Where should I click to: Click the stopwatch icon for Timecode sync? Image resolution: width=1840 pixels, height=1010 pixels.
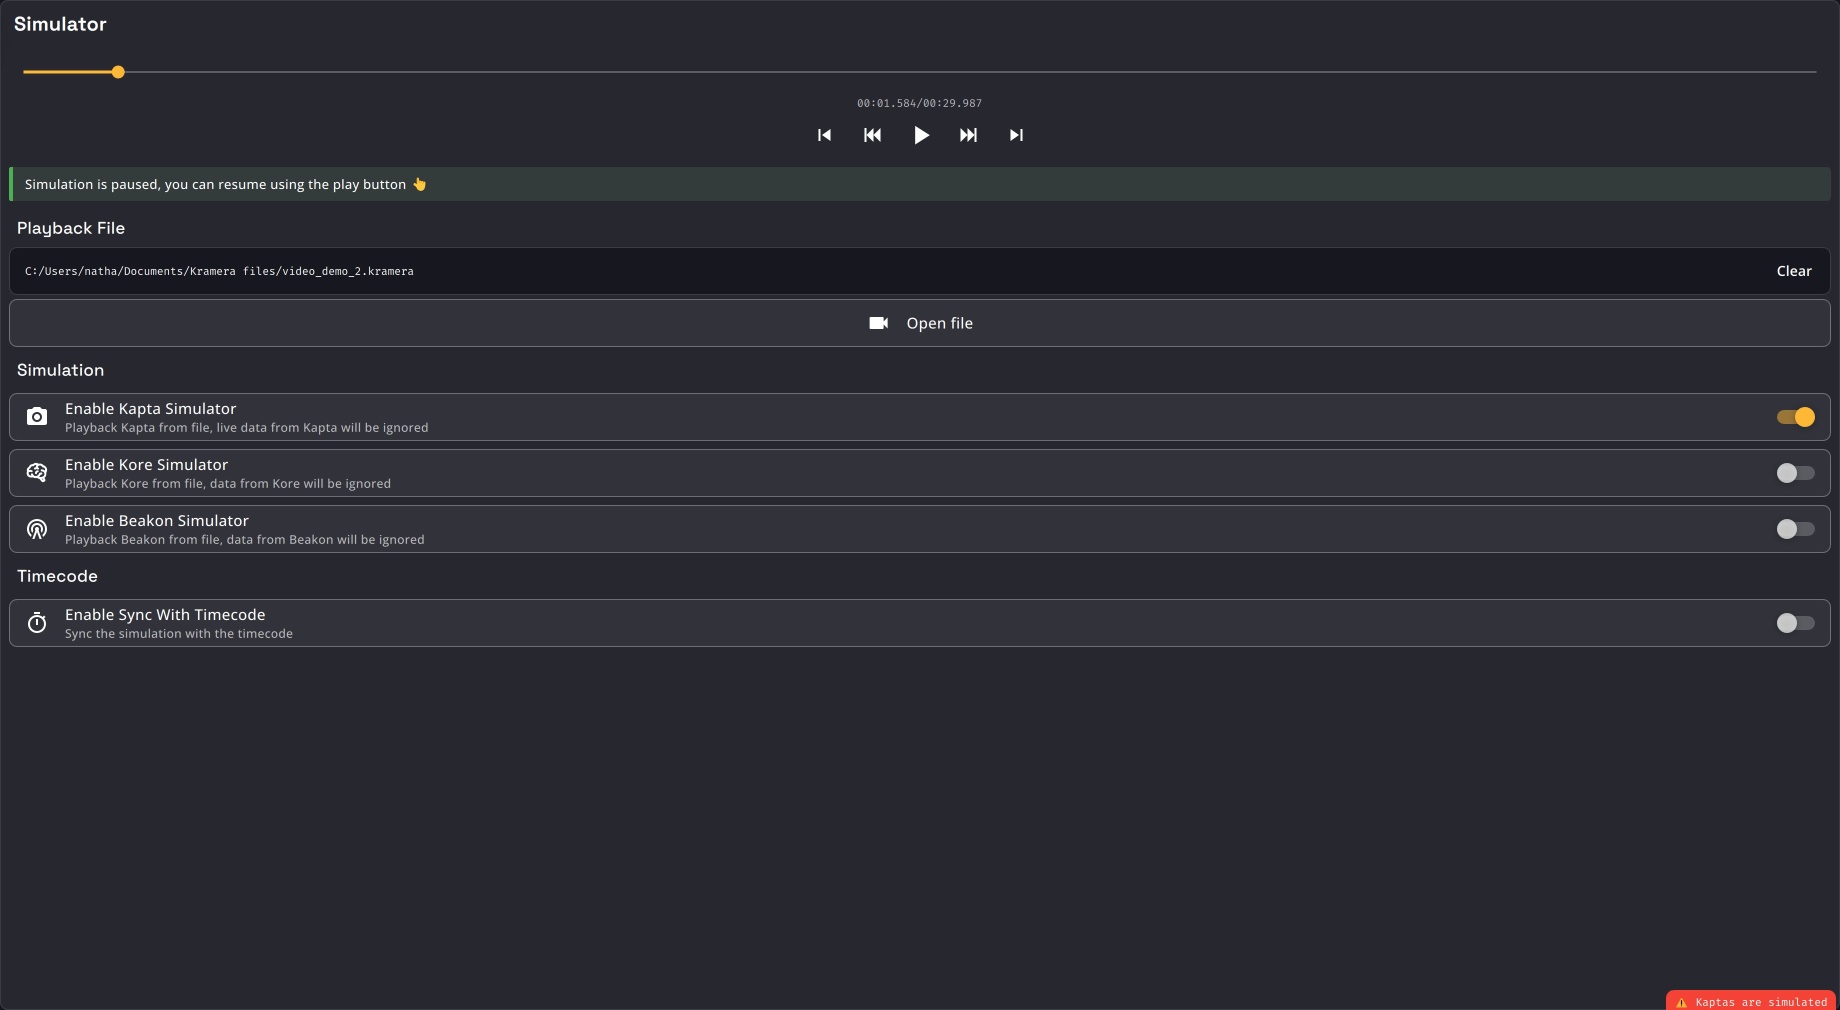37,623
